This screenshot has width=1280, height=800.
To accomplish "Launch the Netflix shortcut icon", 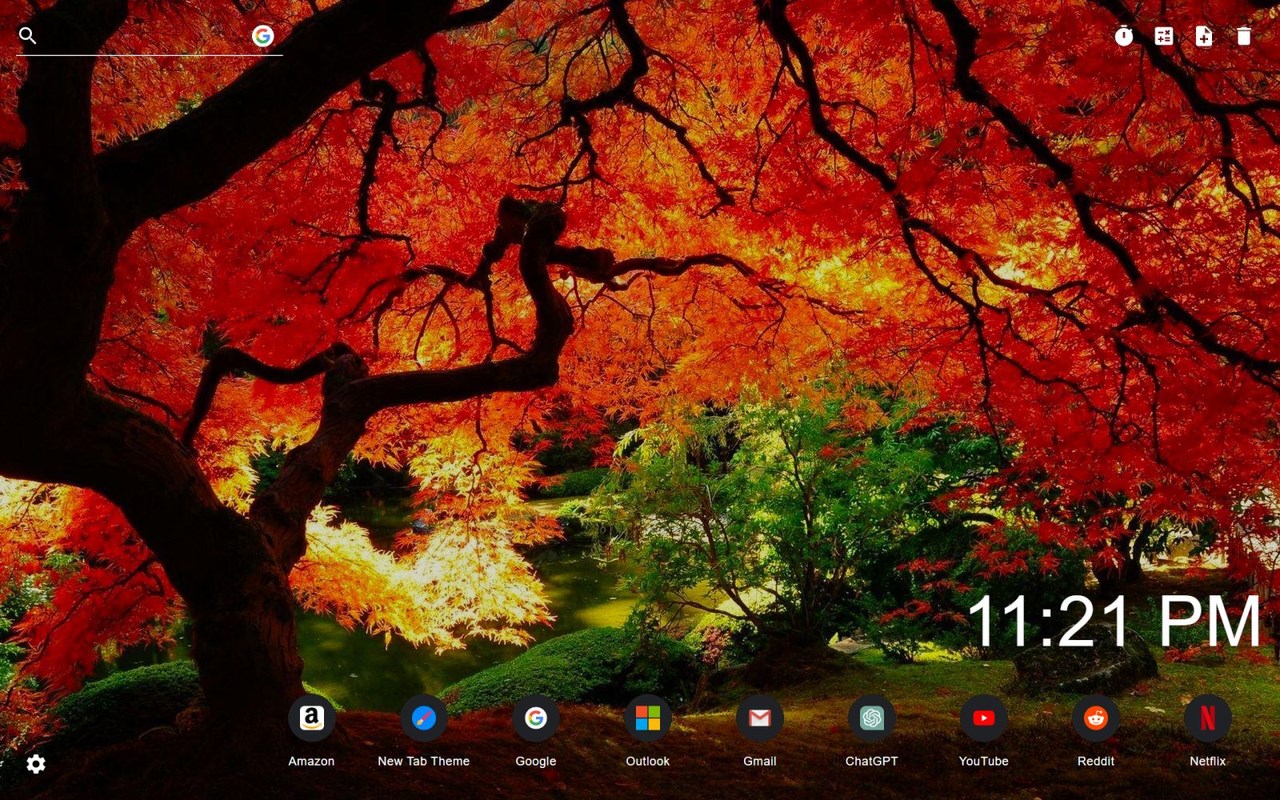I will pyautogui.click(x=1208, y=718).
